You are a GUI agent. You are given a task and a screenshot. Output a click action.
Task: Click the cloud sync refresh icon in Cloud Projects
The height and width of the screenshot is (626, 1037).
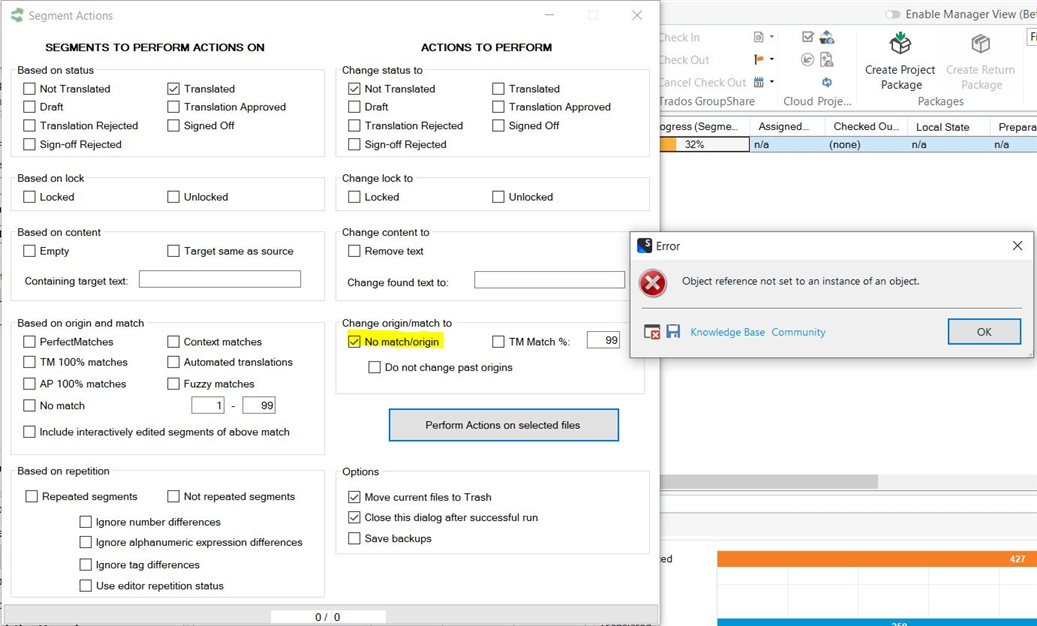click(x=827, y=82)
